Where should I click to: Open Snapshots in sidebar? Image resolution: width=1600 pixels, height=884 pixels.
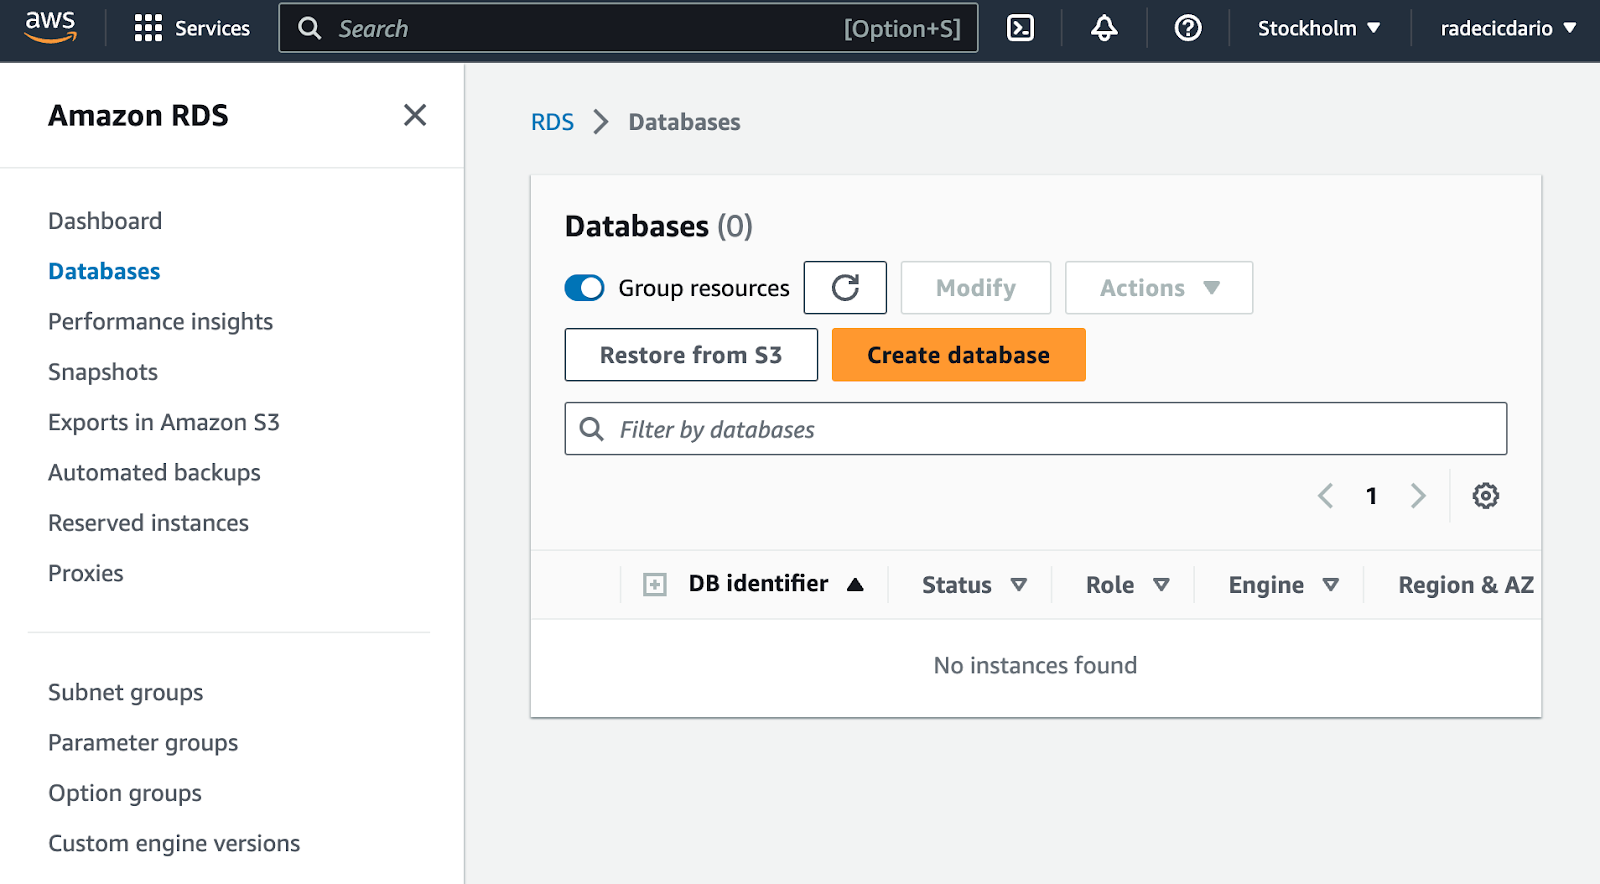(103, 372)
